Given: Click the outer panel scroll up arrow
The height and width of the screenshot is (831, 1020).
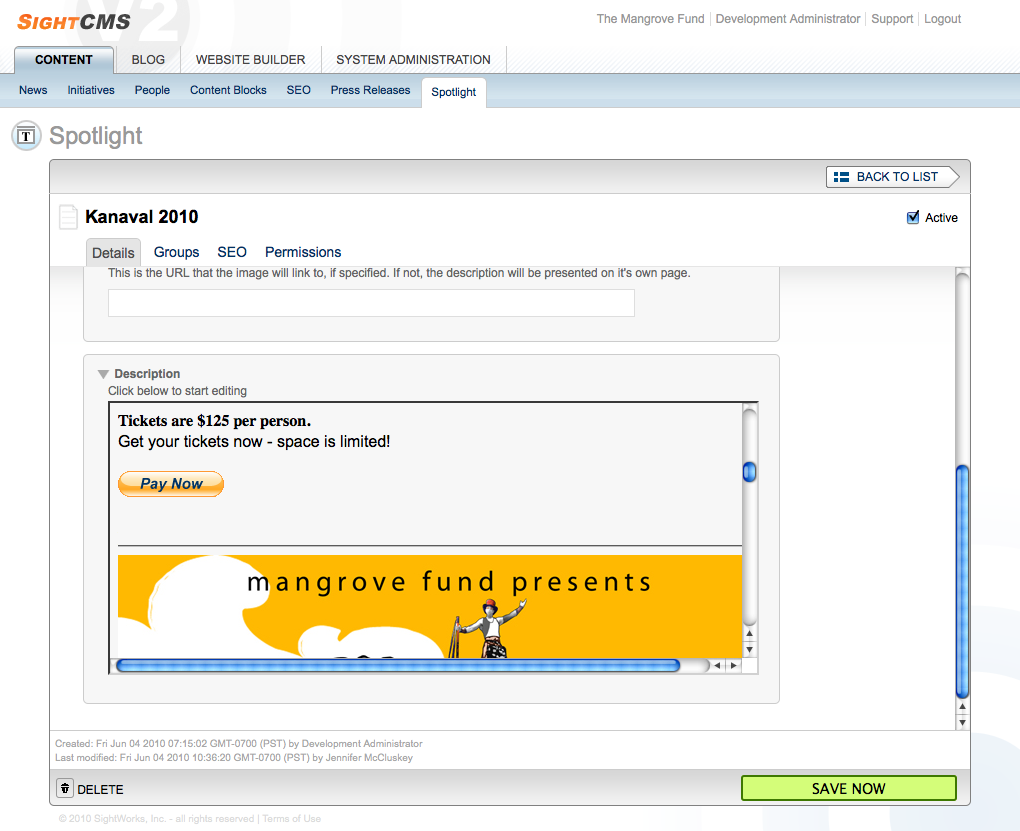Looking at the screenshot, I should pos(962,706).
